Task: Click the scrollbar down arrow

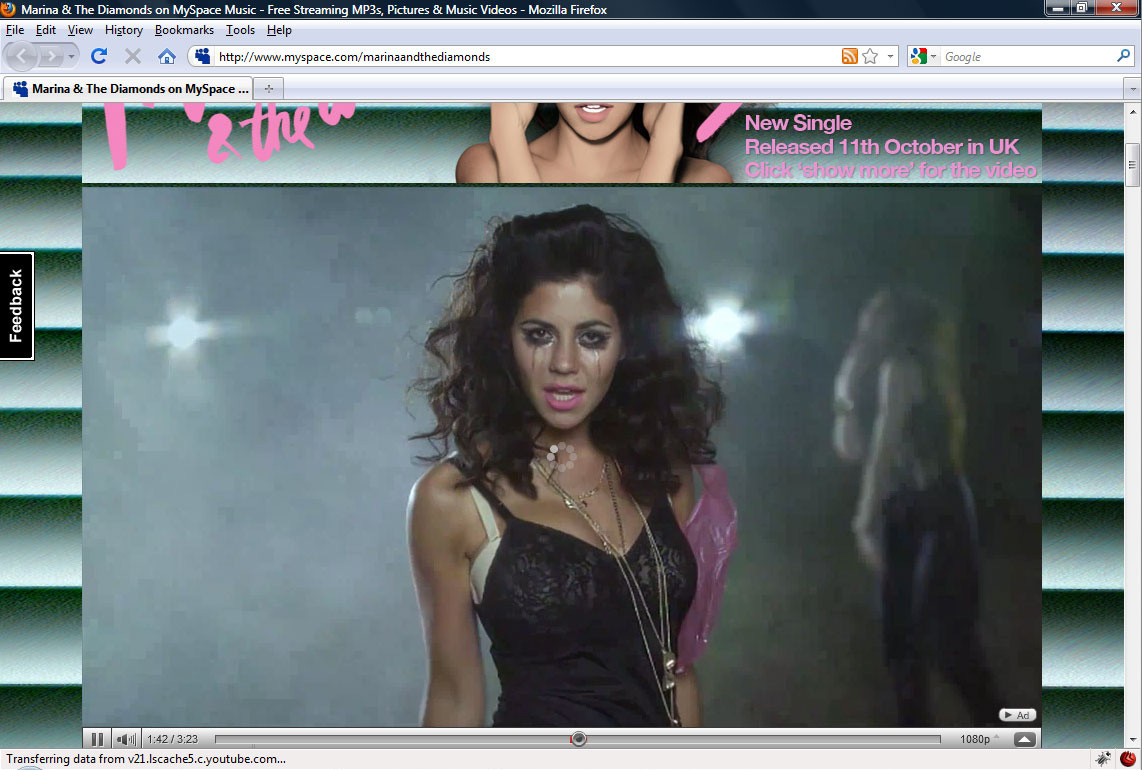Action: (1133, 739)
